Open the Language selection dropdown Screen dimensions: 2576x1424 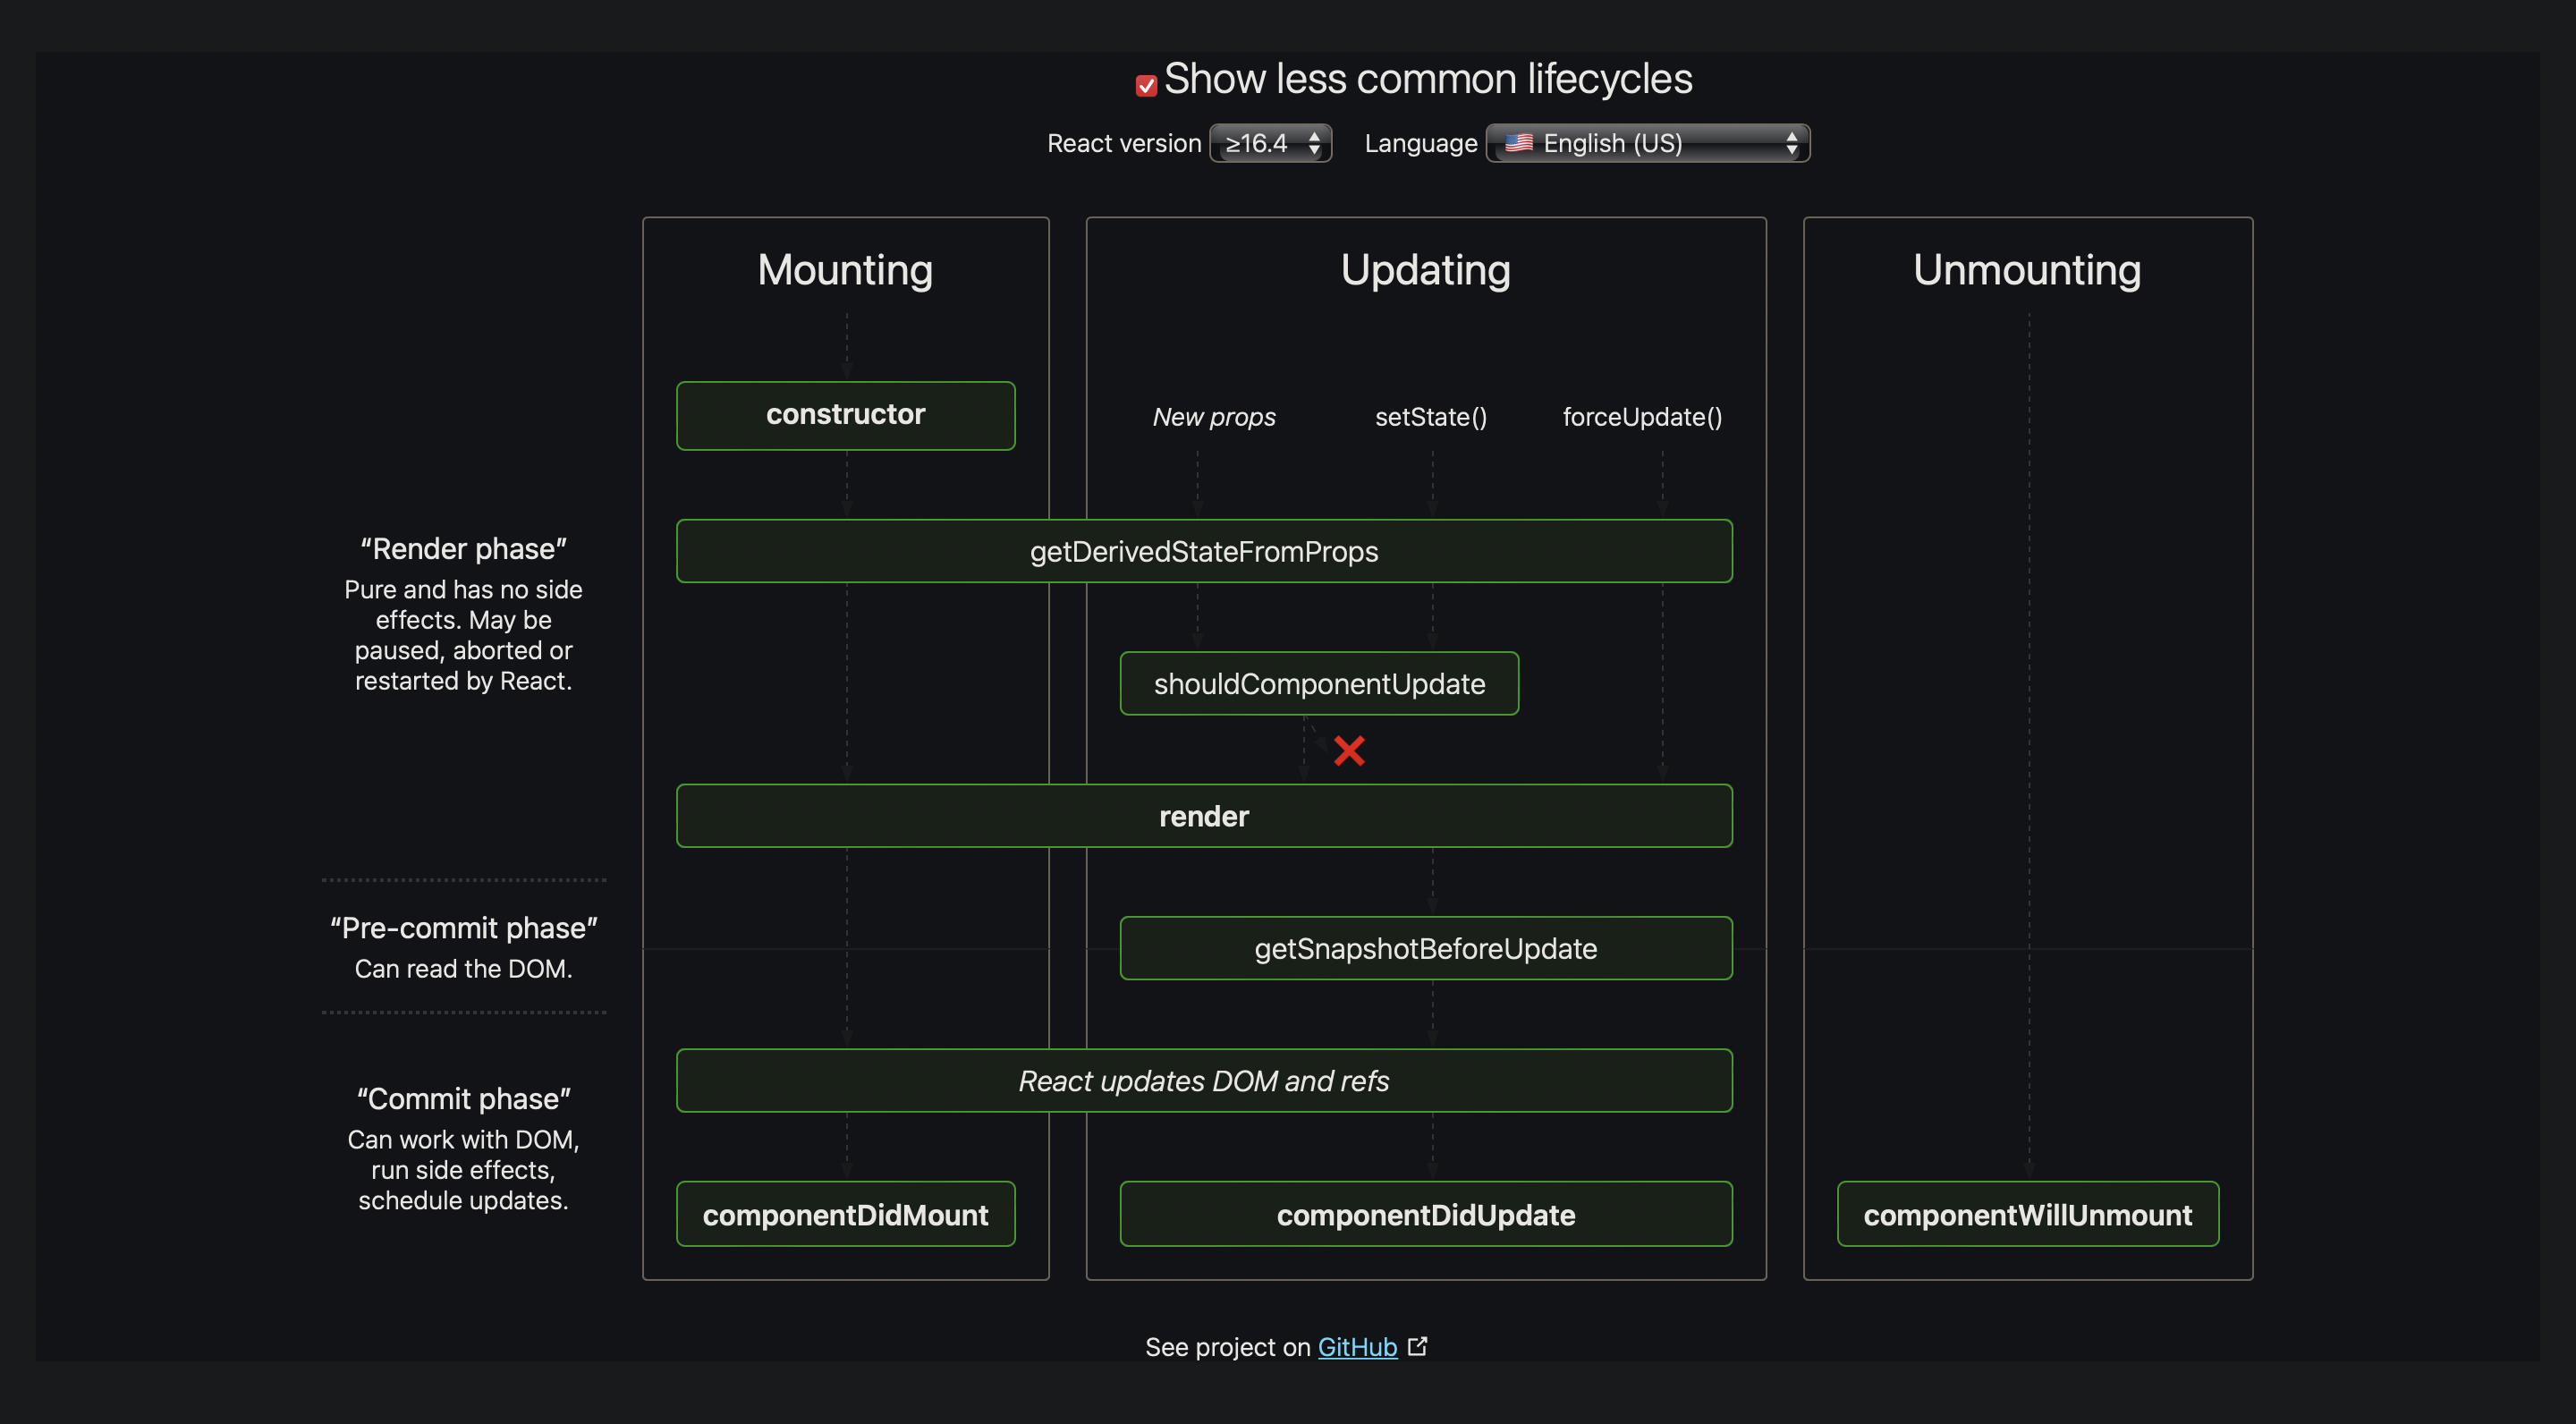[x=1647, y=142]
